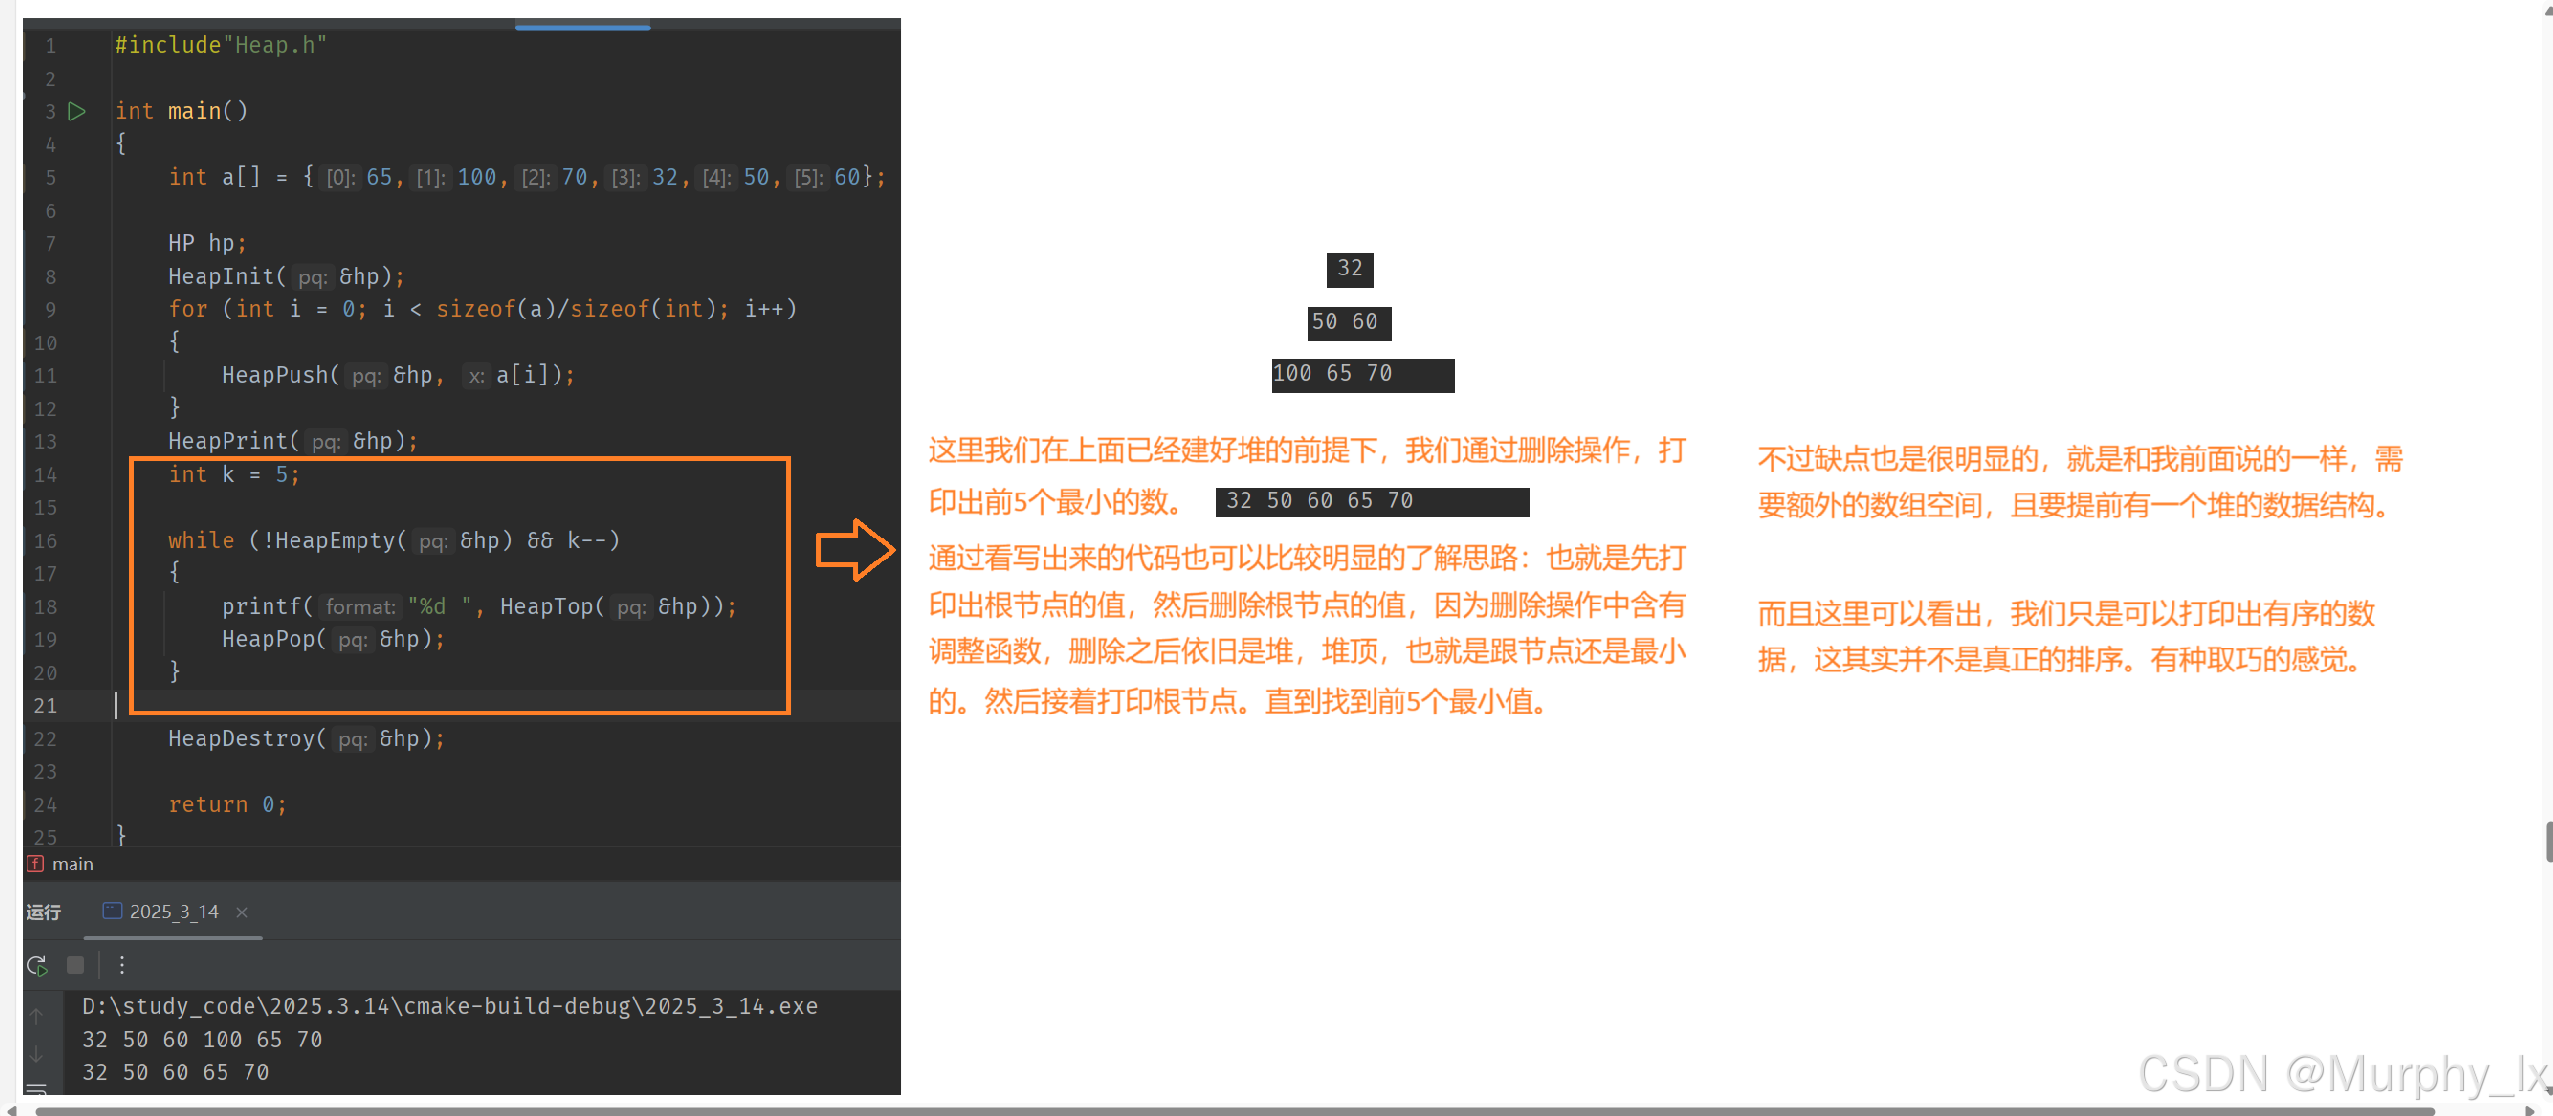Click the red 'f' function icon in breadcrumb
The image size is (2553, 1116).
(36, 863)
